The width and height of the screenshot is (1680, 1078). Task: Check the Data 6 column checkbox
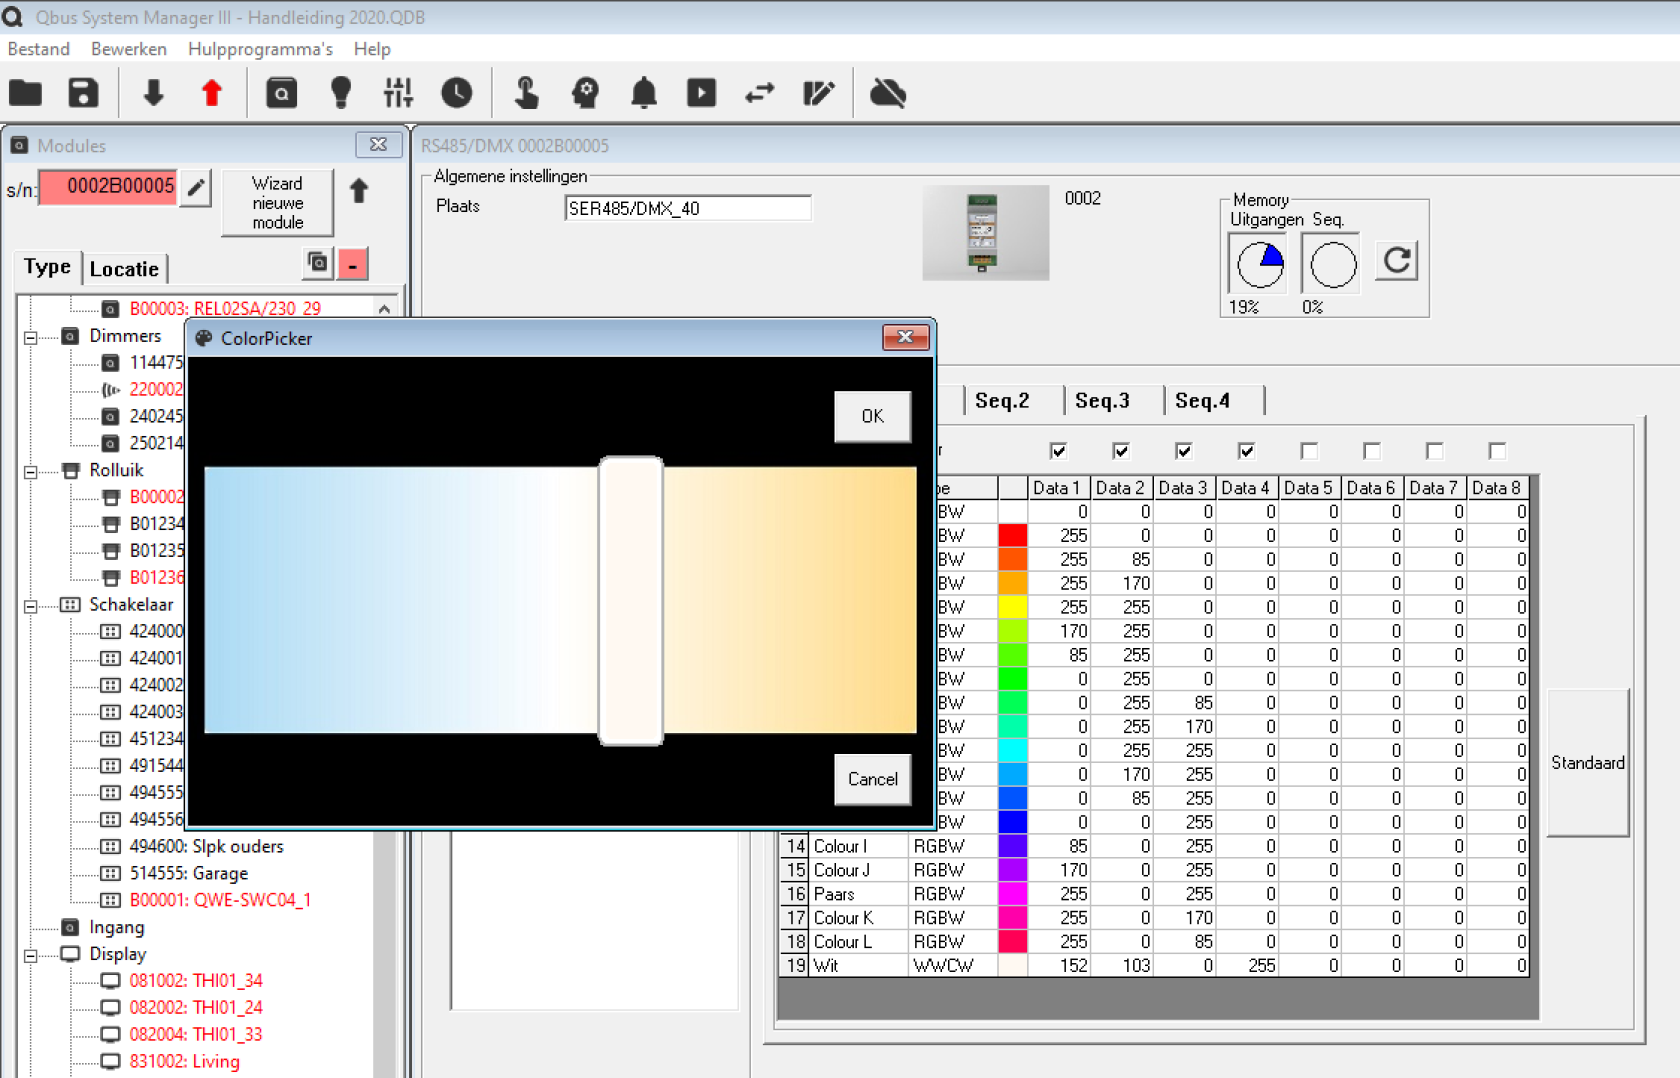point(1372,451)
